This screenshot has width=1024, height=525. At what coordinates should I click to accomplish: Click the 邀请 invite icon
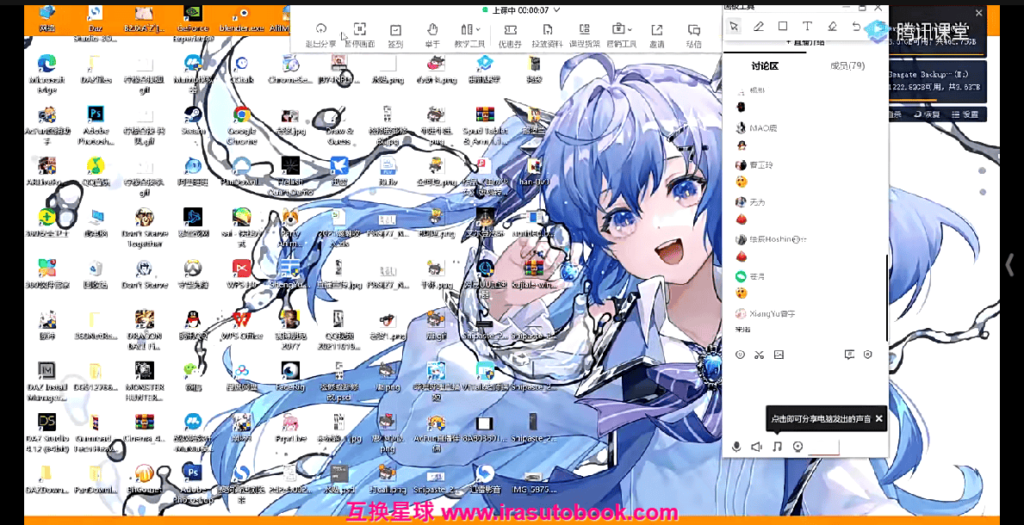pos(657,30)
